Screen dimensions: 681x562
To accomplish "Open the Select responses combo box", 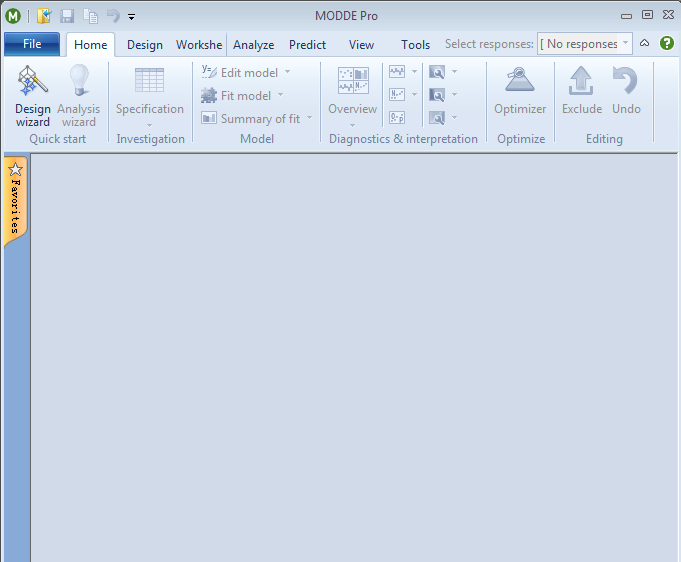I will [585, 44].
